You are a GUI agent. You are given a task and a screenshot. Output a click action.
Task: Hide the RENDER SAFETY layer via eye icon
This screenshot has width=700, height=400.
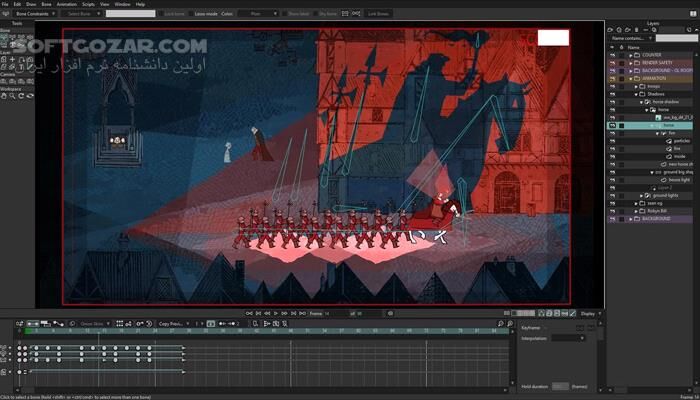click(612, 63)
